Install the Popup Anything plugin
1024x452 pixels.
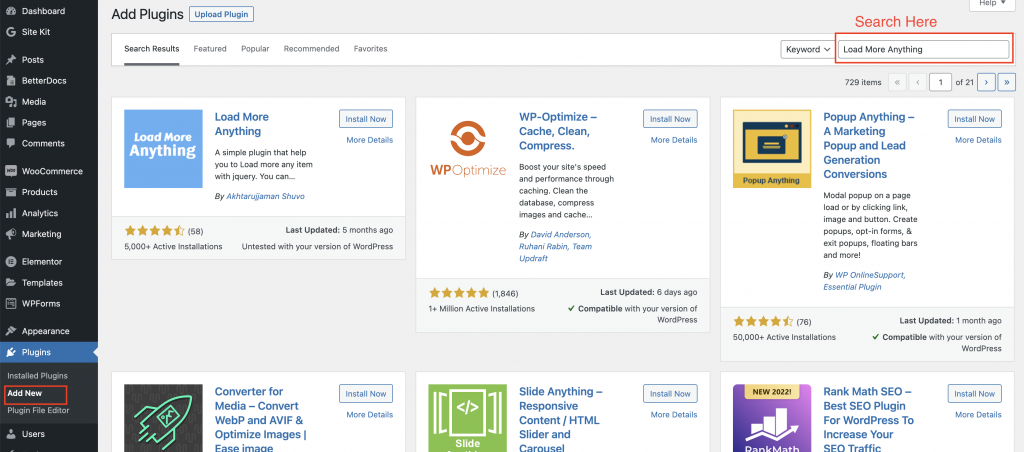point(974,119)
